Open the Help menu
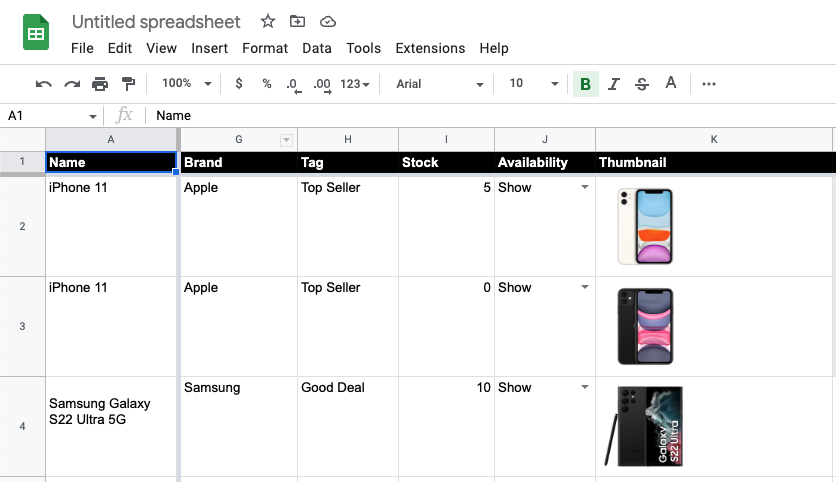836x482 pixels. pos(494,48)
